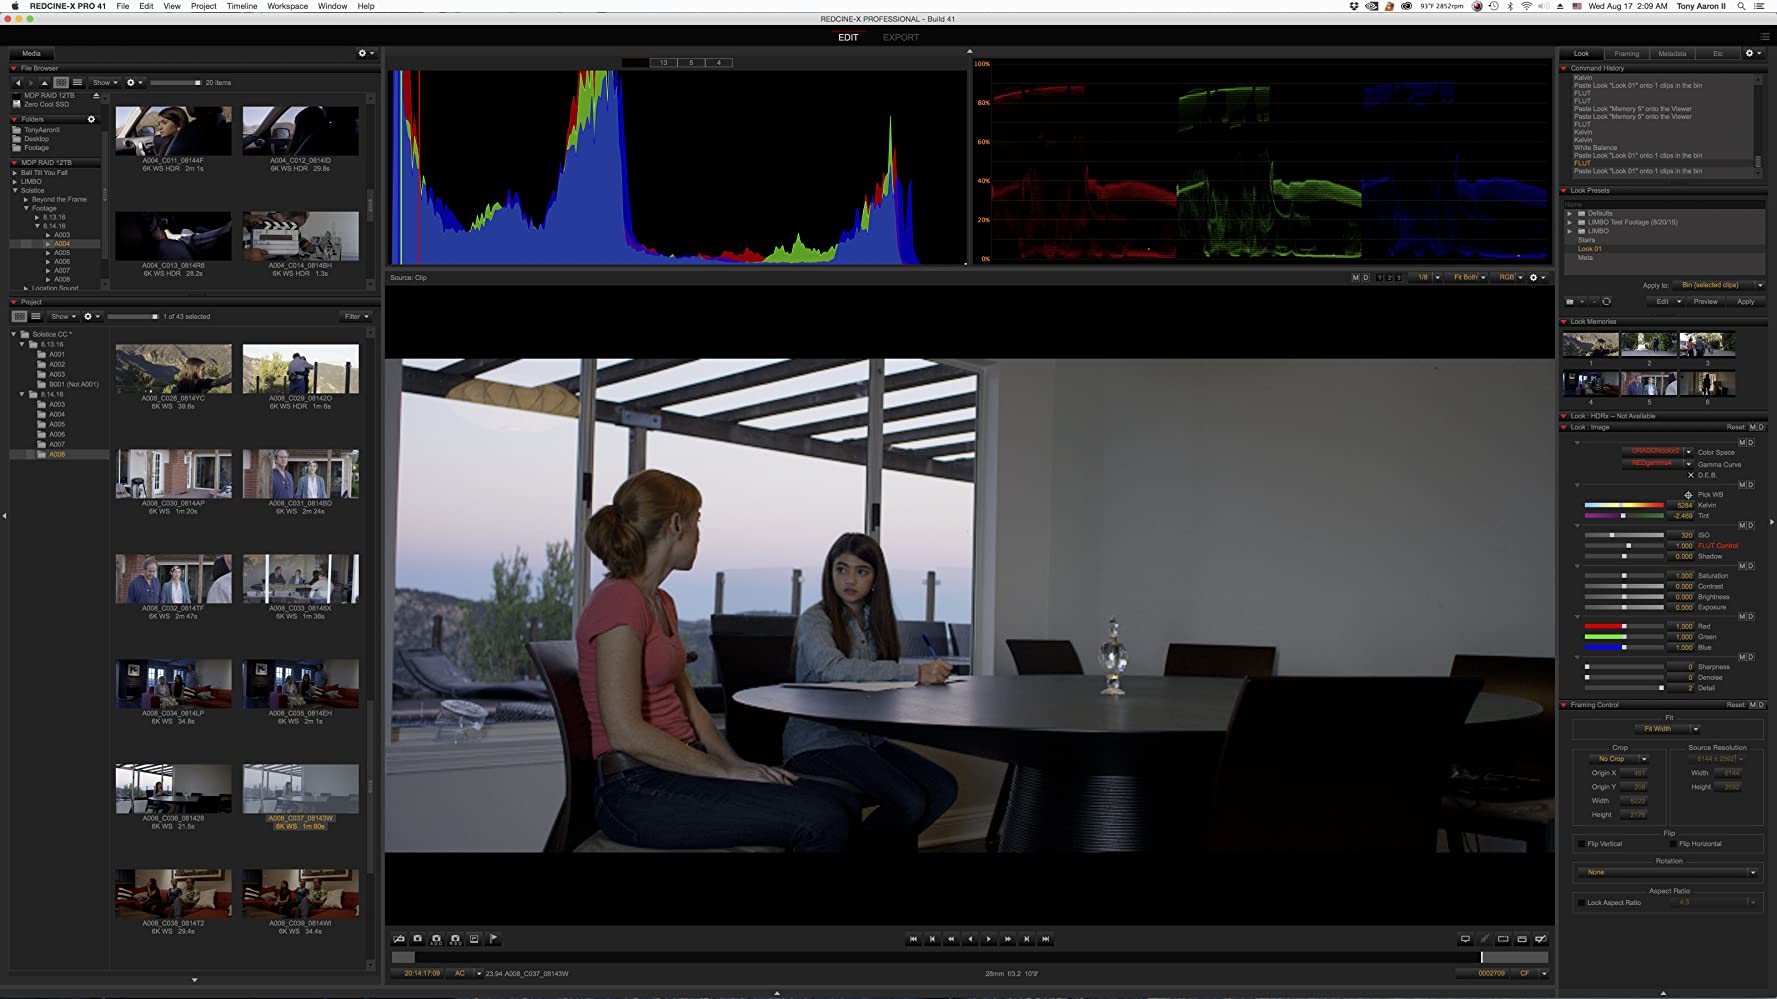Enable the Flip Horizontal checkbox
The width and height of the screenshot is (1777, 999).
click(1673, 844)
